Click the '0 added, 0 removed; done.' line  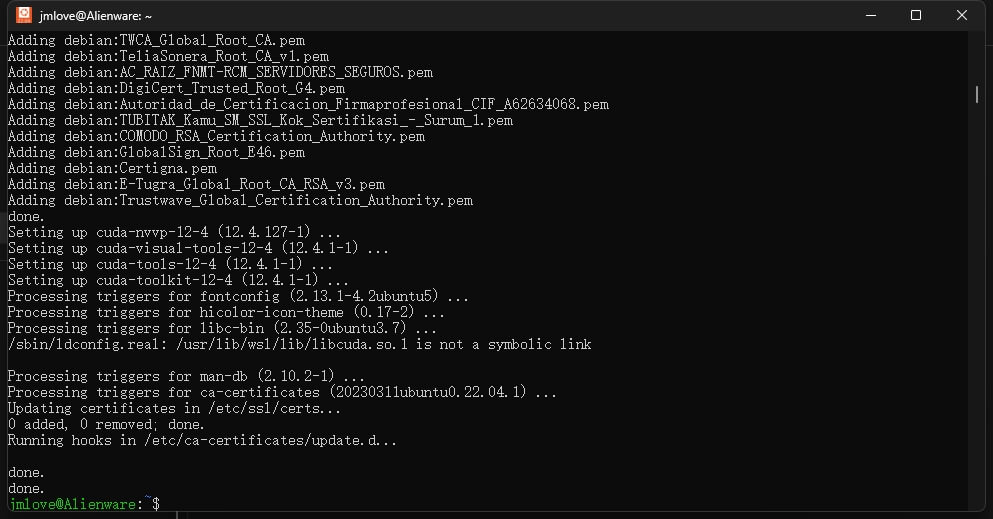[106, 424]
